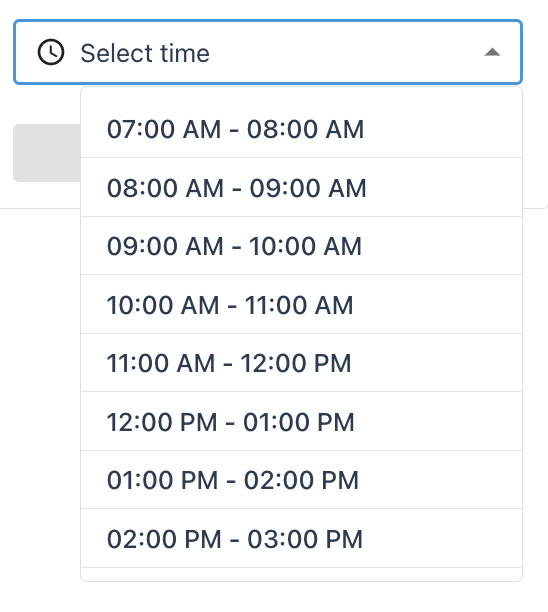Select the 11:00 AM - 12:00 PM slot
548x612 pixels.
tap(301, 363)
